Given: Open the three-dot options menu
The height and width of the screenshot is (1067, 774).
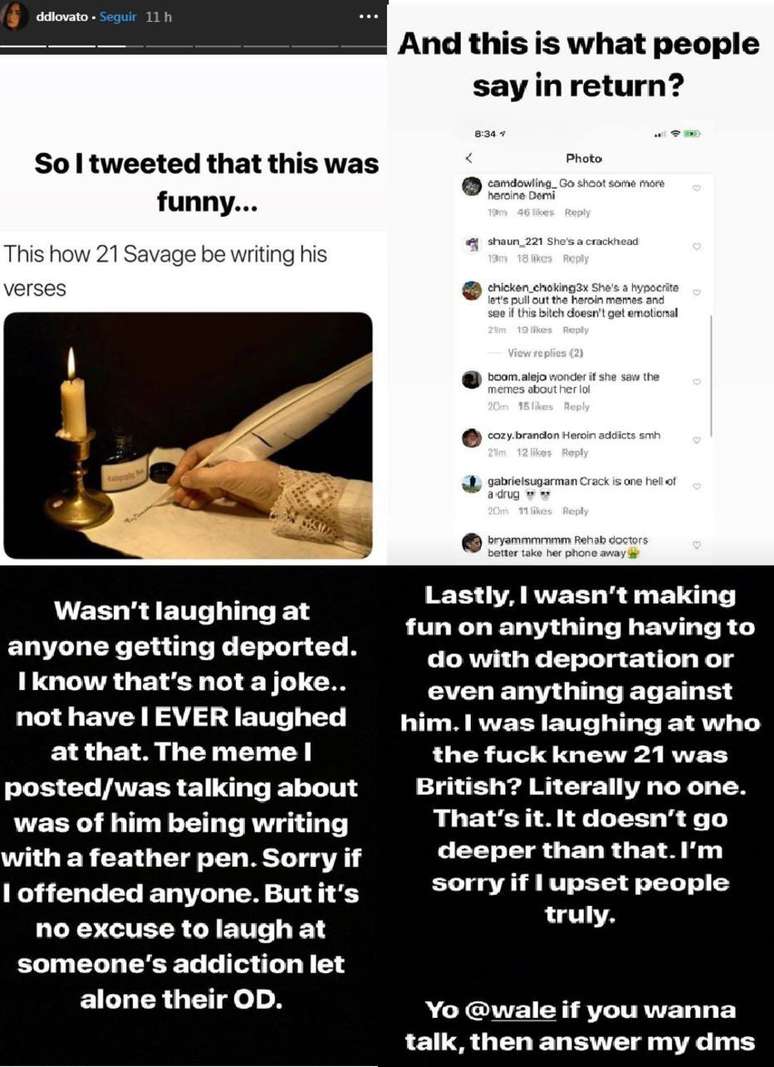Looking at the screenshot, I should pyautogui.click(x=368, y=16).
